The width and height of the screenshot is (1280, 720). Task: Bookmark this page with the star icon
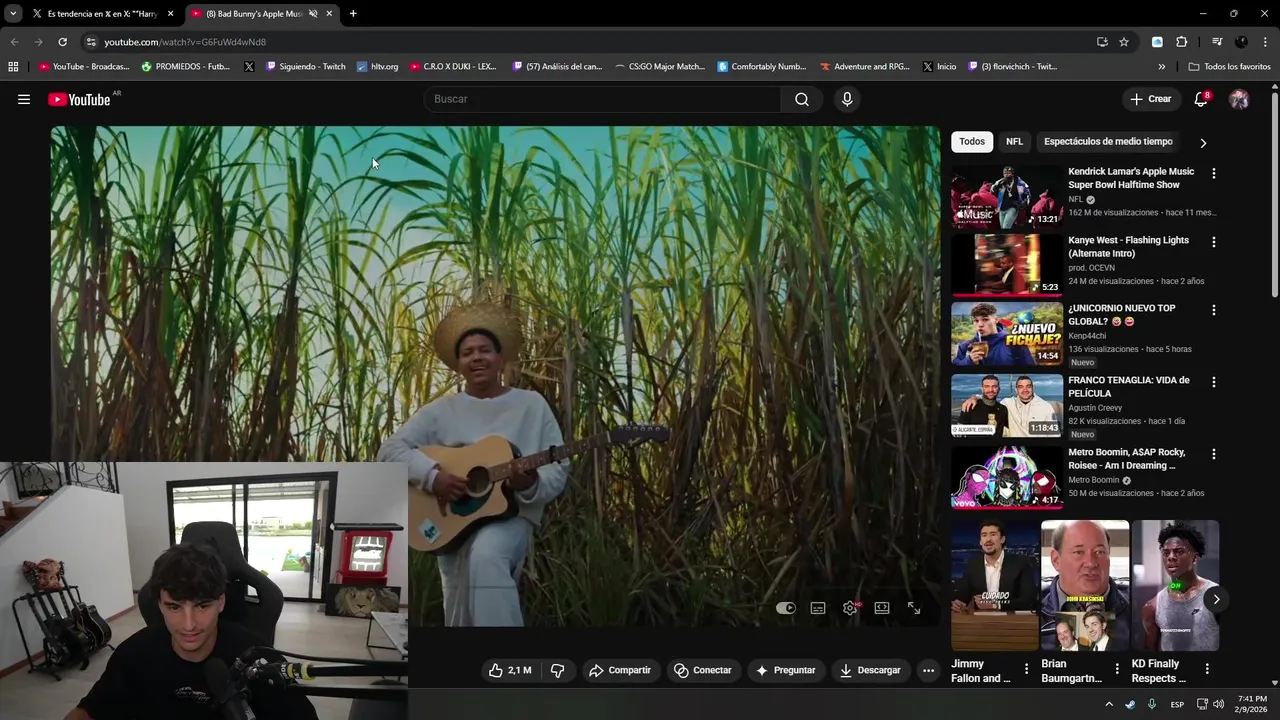point(1124,42)
